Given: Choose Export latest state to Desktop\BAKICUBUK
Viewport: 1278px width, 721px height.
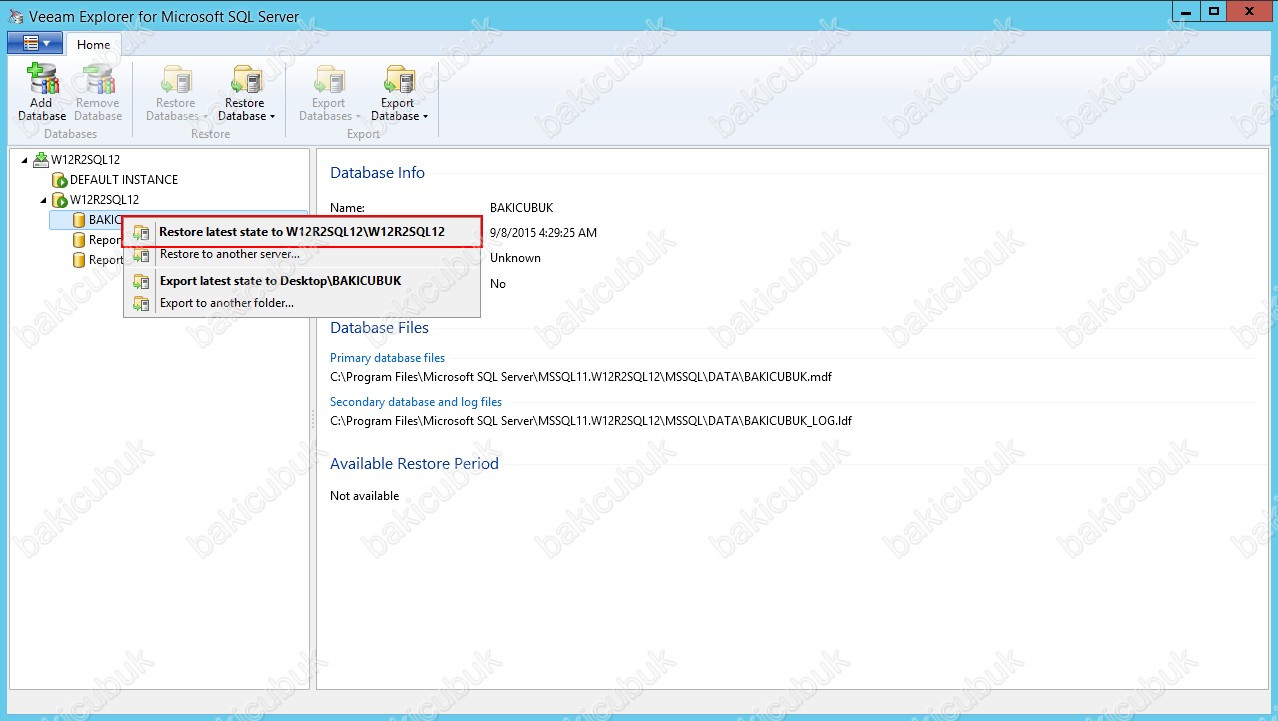Looking at the screenshot, I should [302, 281].
